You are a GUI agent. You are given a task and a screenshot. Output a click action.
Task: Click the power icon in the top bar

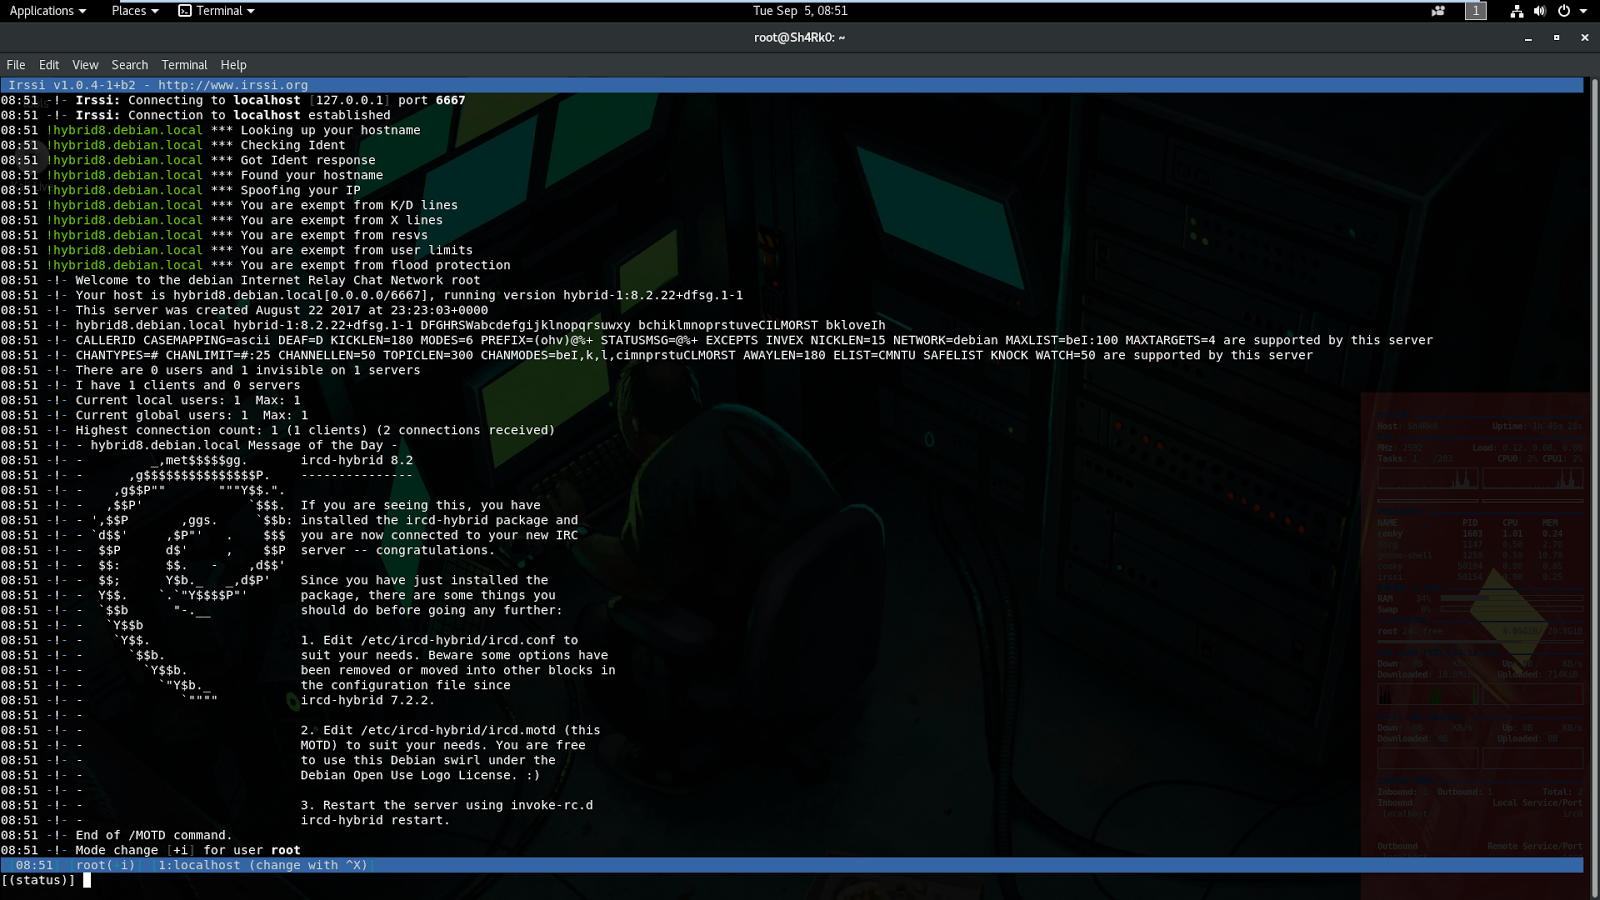tap(1563, 11)
